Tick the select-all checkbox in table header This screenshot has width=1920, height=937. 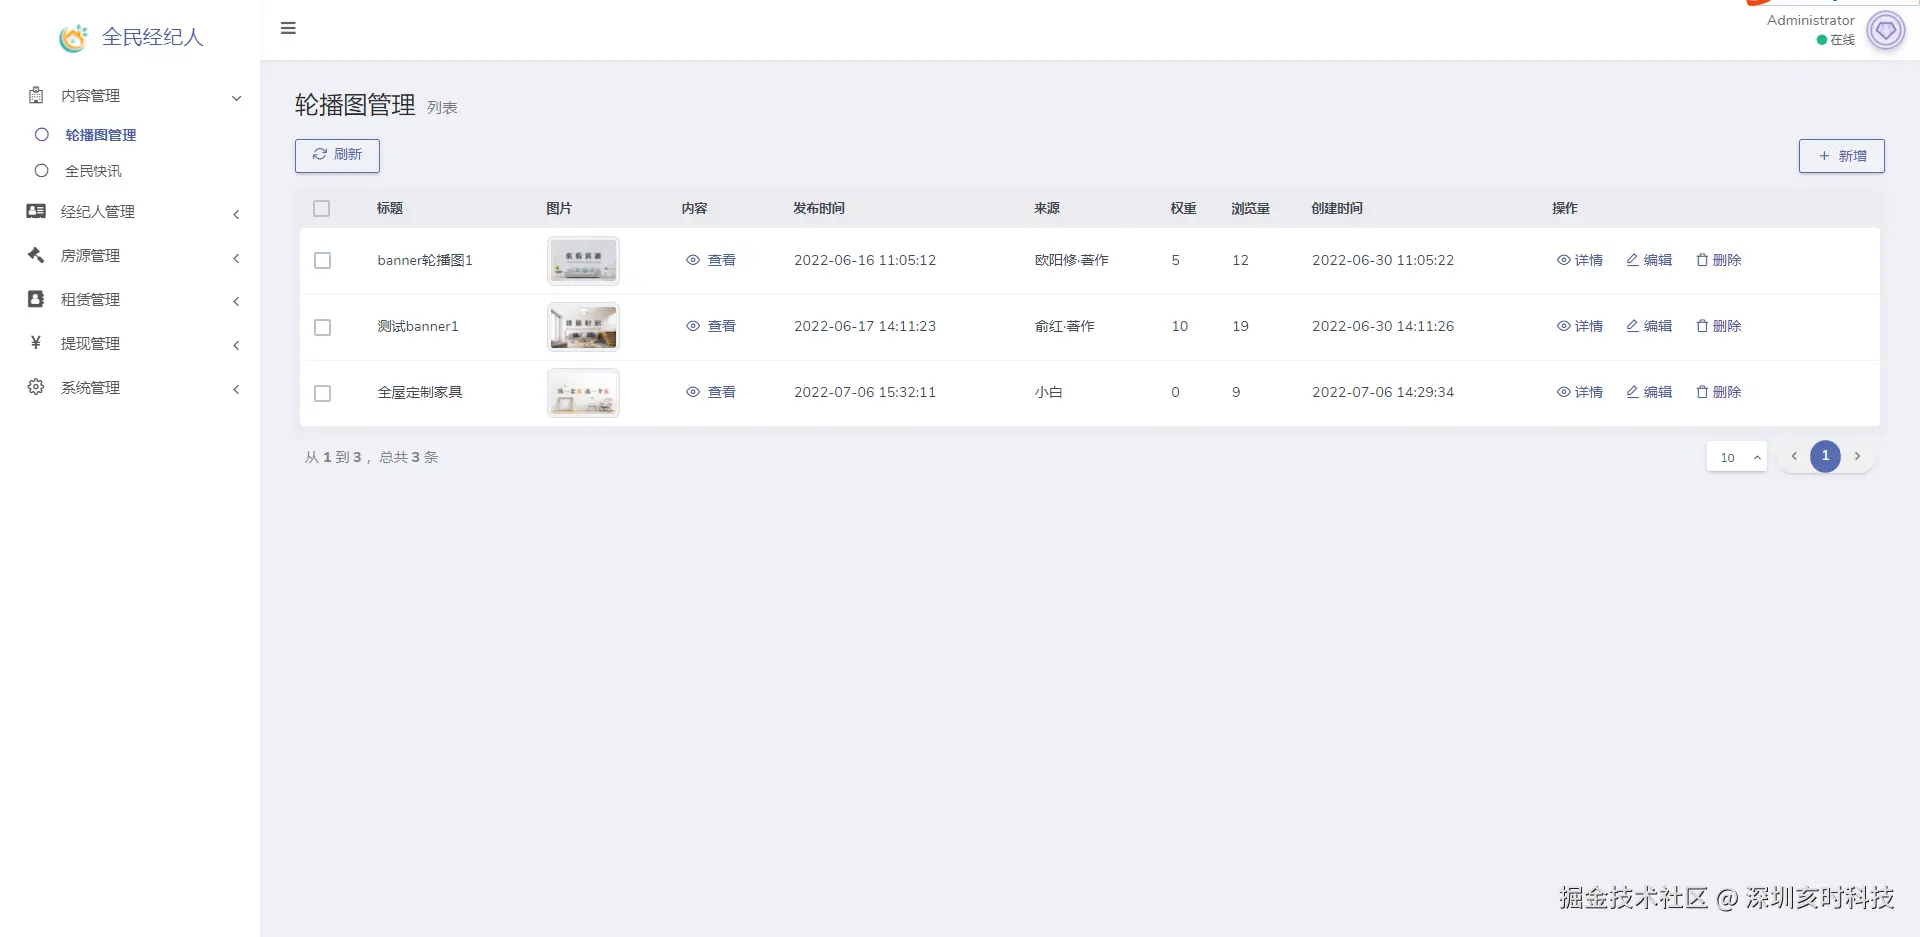tap(321, 208)
